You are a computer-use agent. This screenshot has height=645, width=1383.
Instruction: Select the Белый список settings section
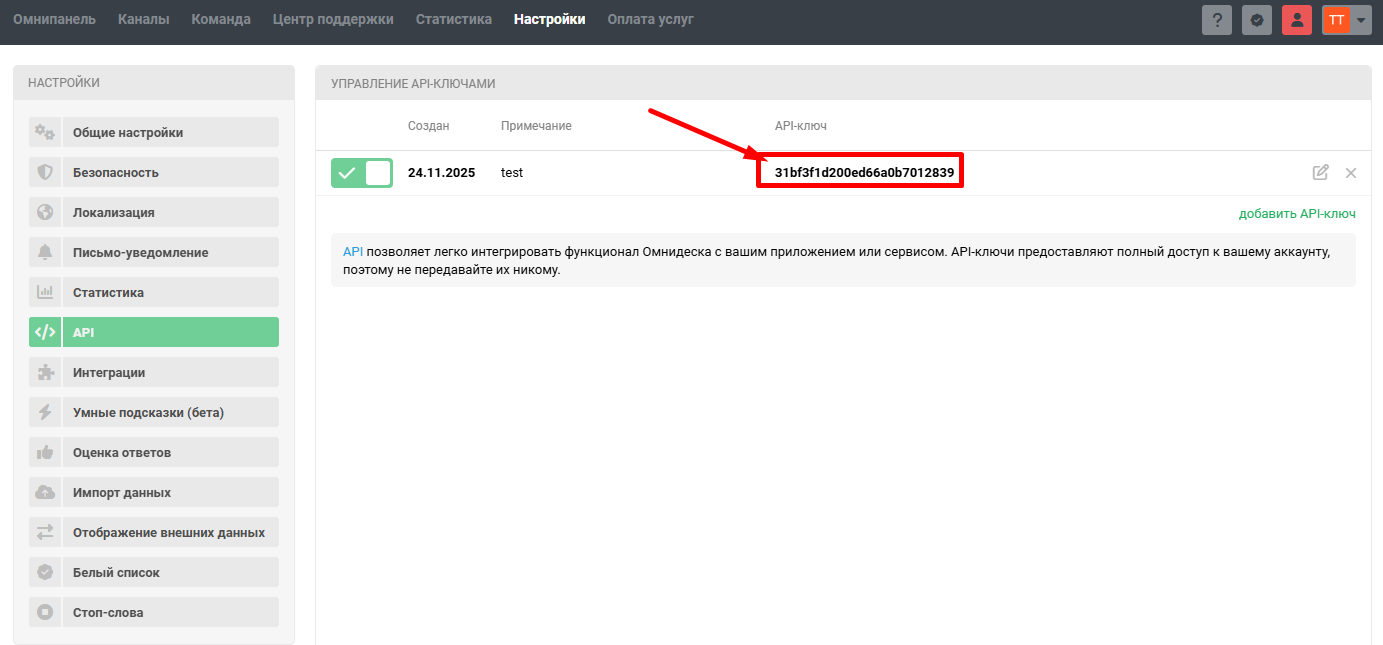pos(116,572)
